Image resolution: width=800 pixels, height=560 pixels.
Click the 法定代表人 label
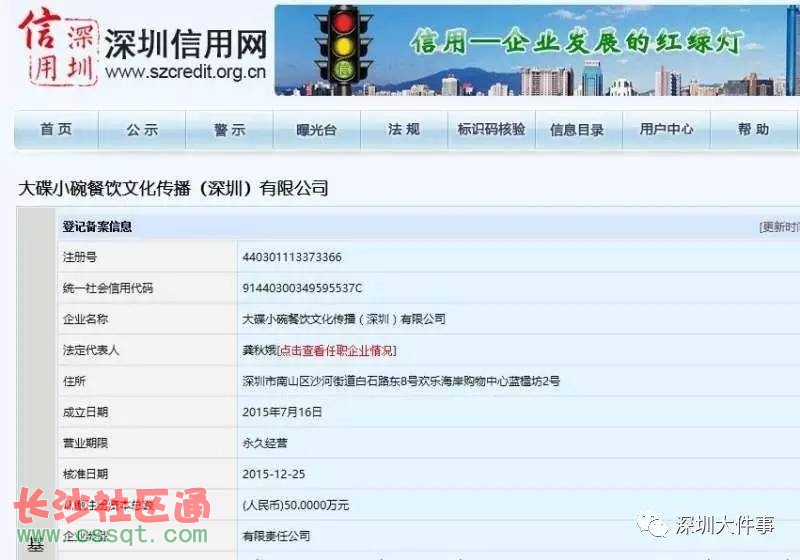point(91,350)
